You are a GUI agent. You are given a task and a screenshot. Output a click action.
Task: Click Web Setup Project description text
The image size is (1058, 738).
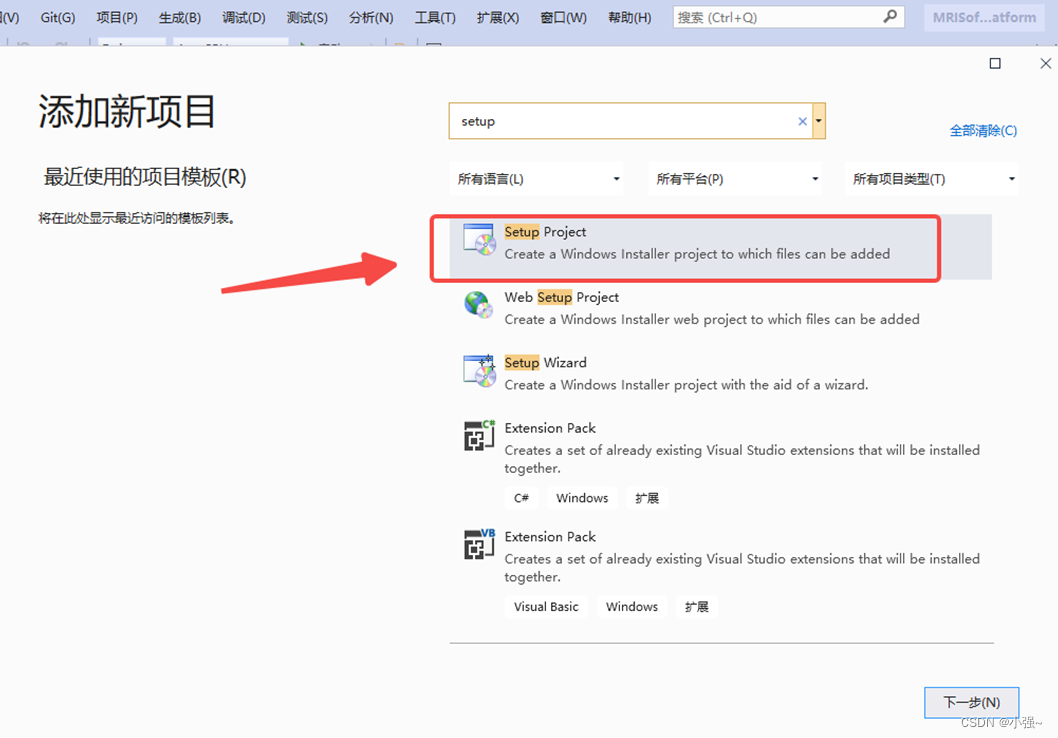pyautogui.click(x=712, y=320)
